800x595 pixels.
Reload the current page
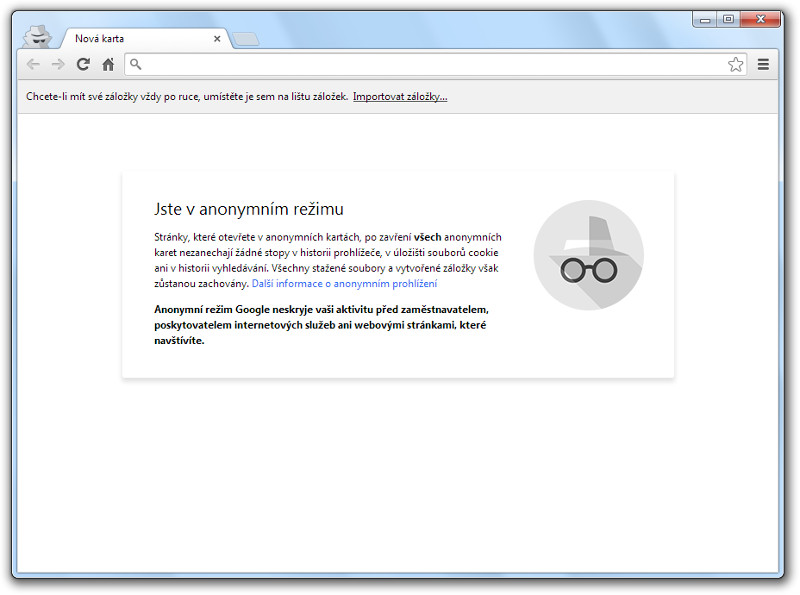coord(83,64)
